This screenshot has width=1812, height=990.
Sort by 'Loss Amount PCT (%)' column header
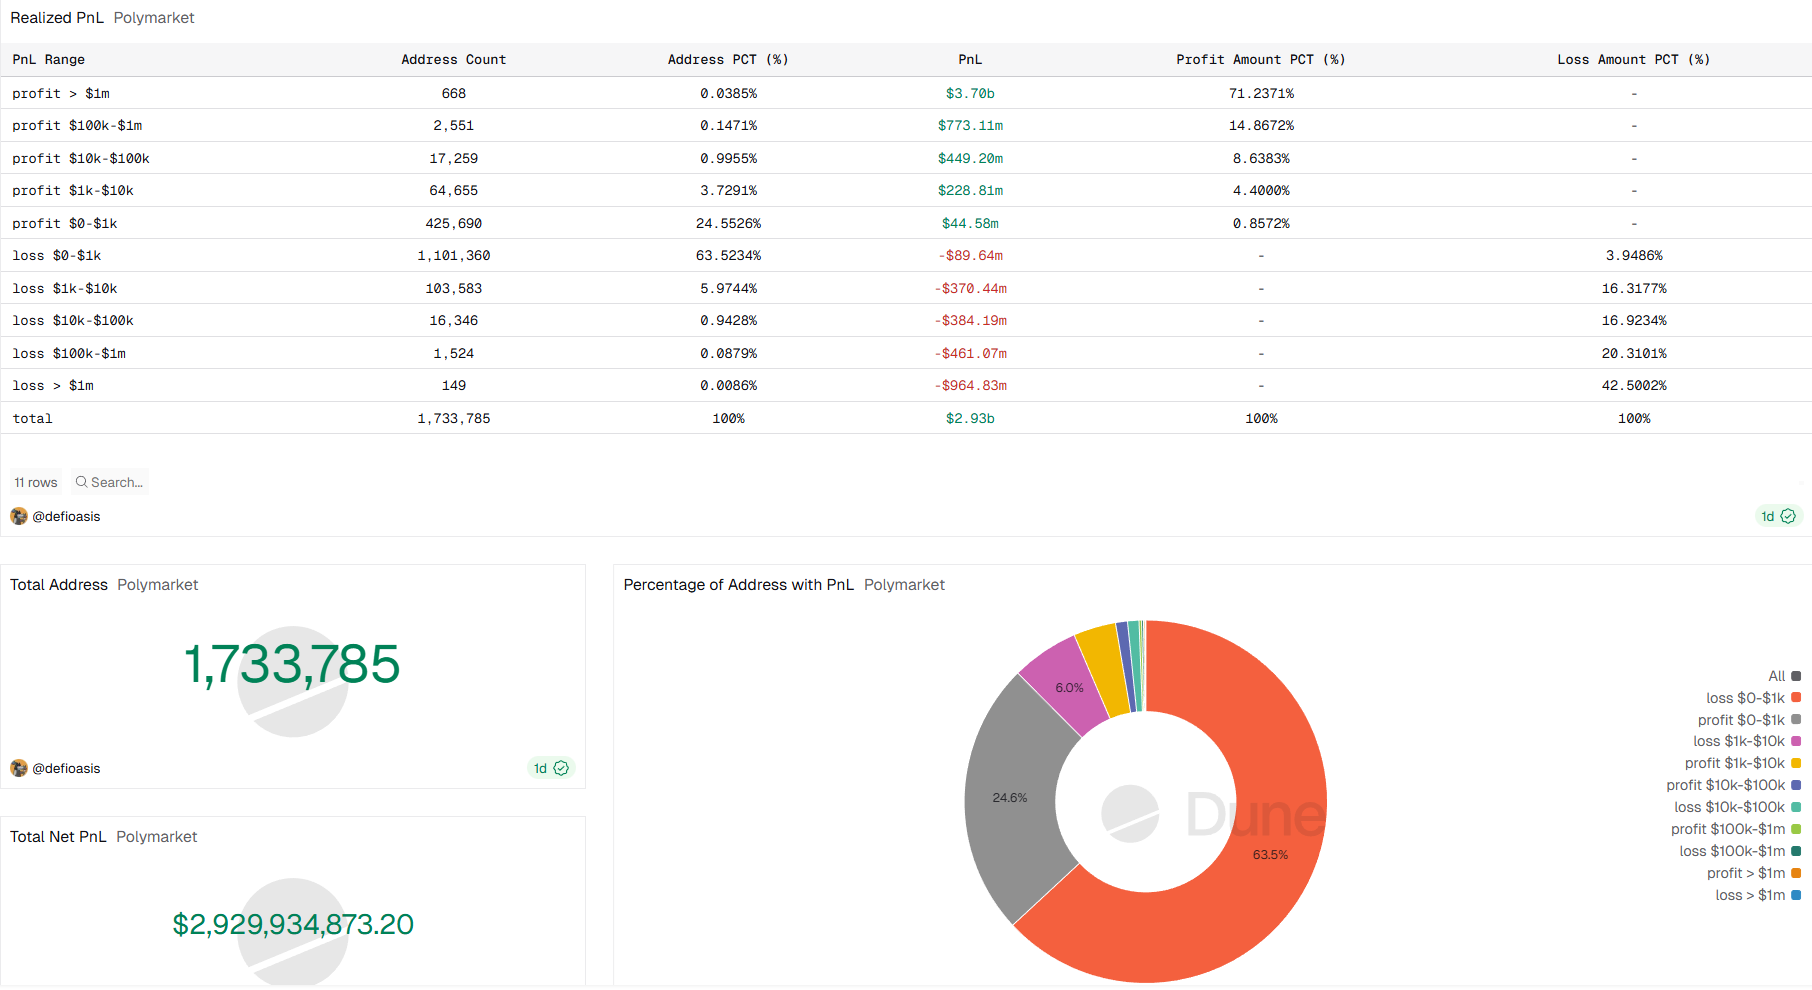[x=1633, y=60]
